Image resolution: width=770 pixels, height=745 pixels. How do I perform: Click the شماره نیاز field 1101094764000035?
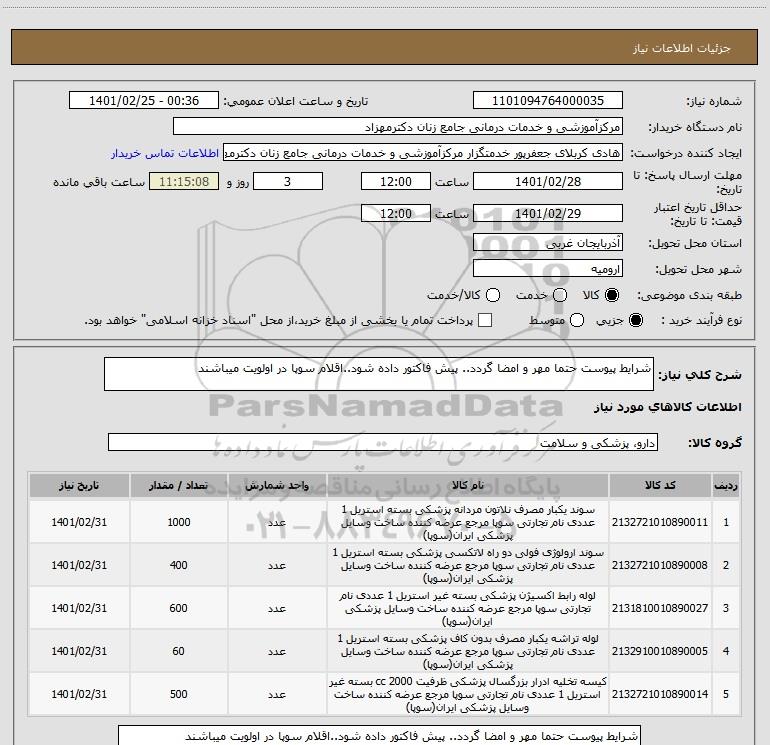(x=548, y=101)
